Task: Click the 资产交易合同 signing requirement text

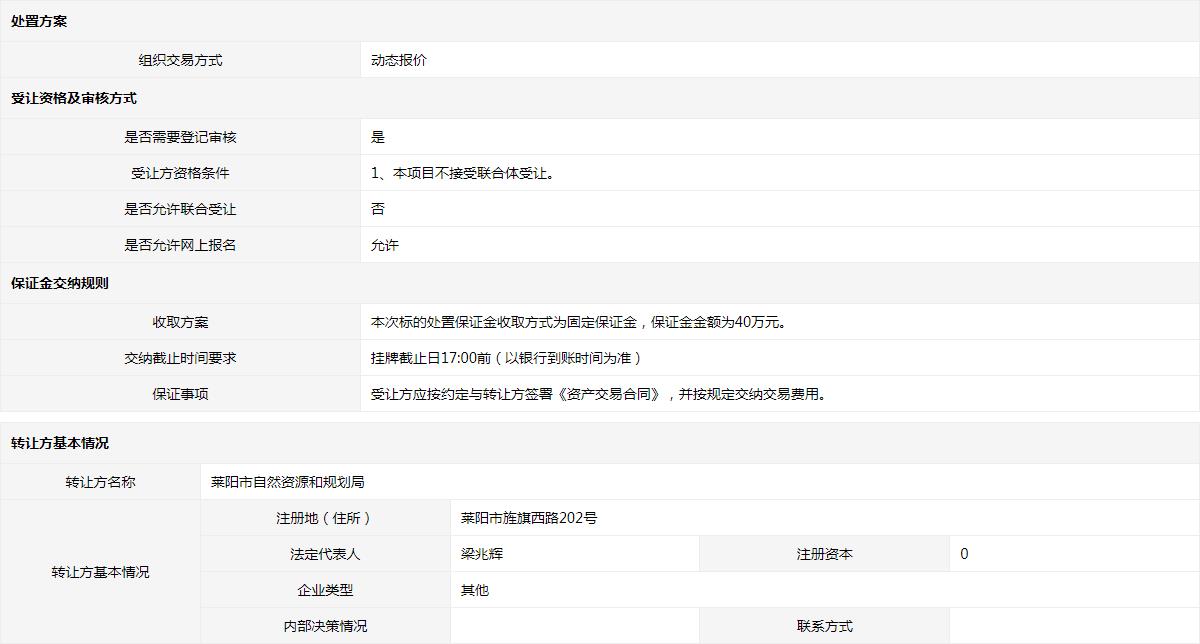Action: pyautogui.click(x=599, y=394)
